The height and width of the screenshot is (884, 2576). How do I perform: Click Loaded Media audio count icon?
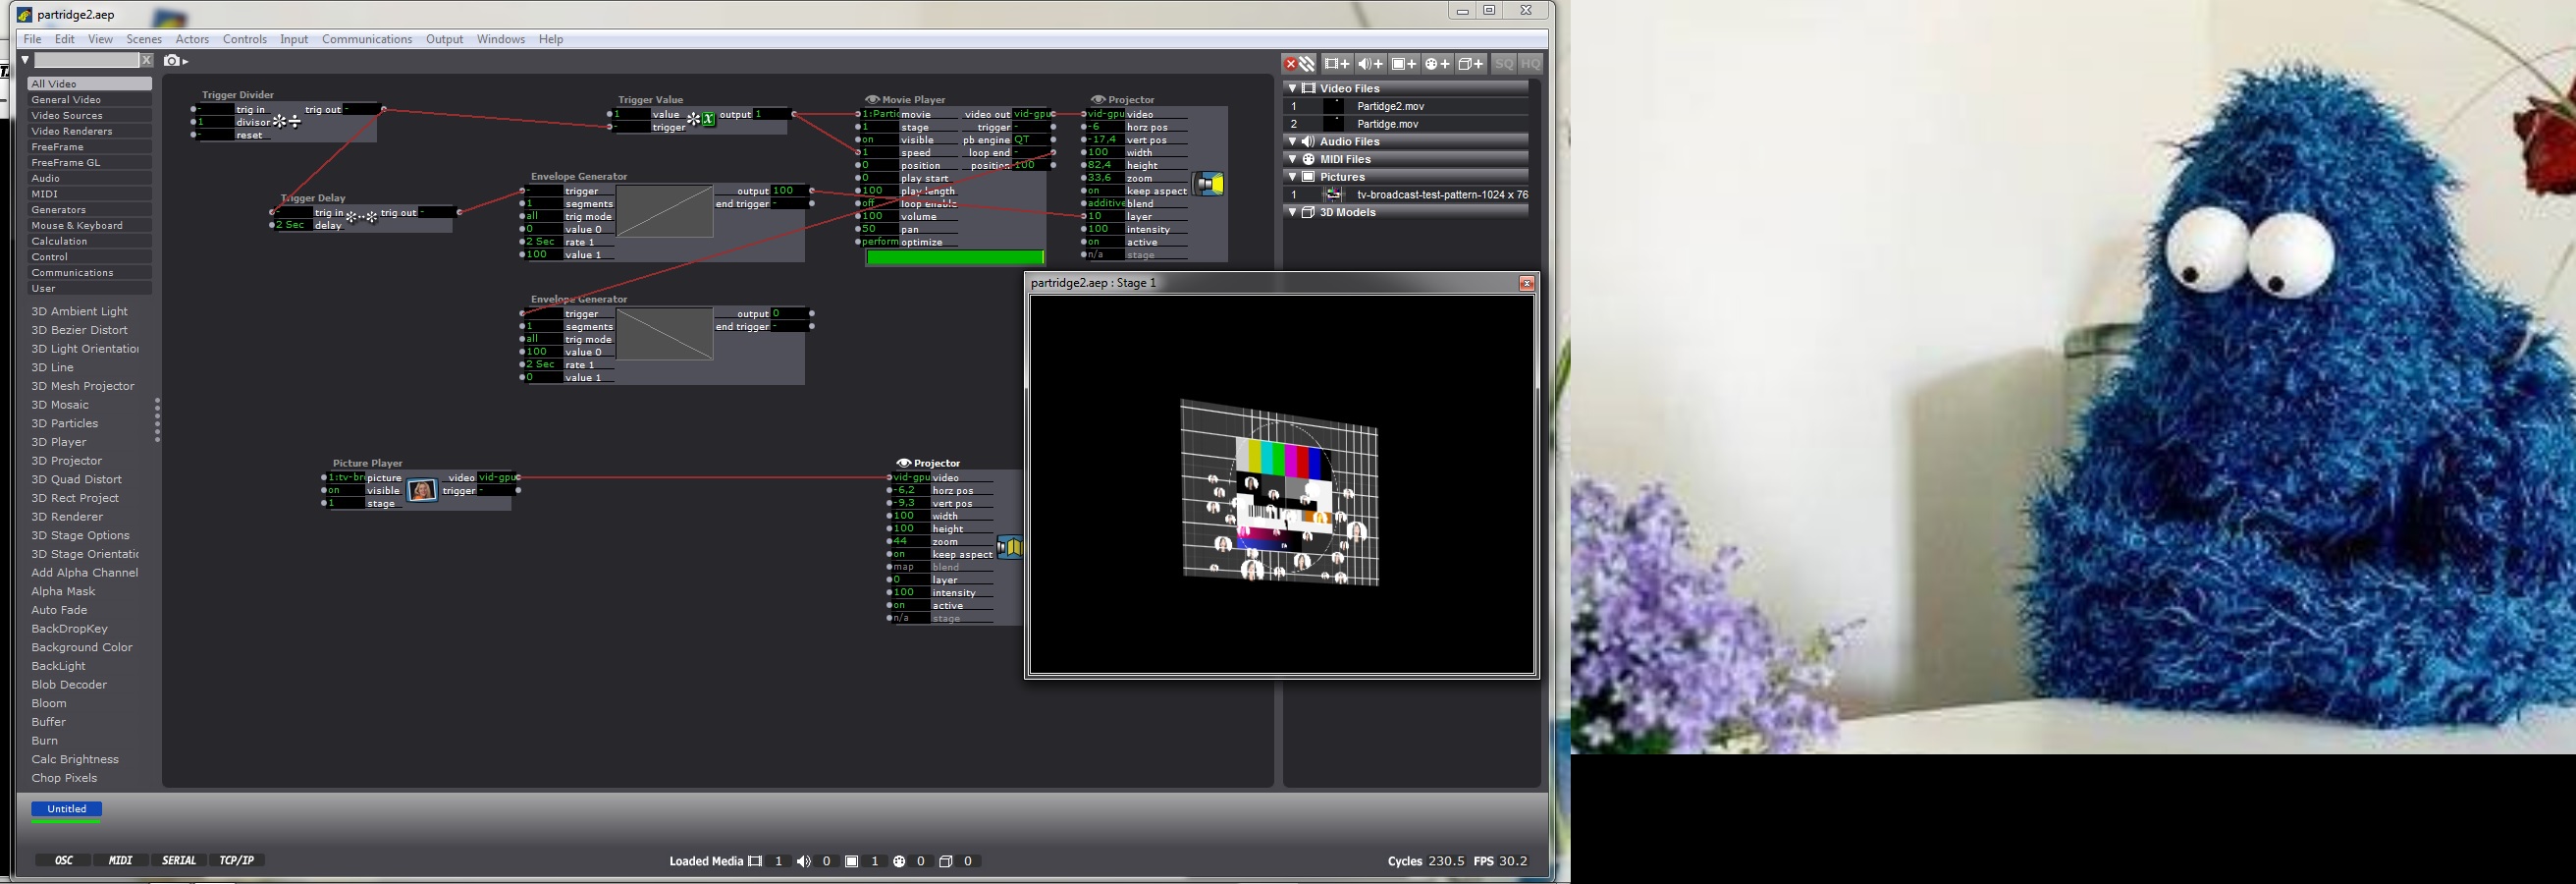(803, 861)
